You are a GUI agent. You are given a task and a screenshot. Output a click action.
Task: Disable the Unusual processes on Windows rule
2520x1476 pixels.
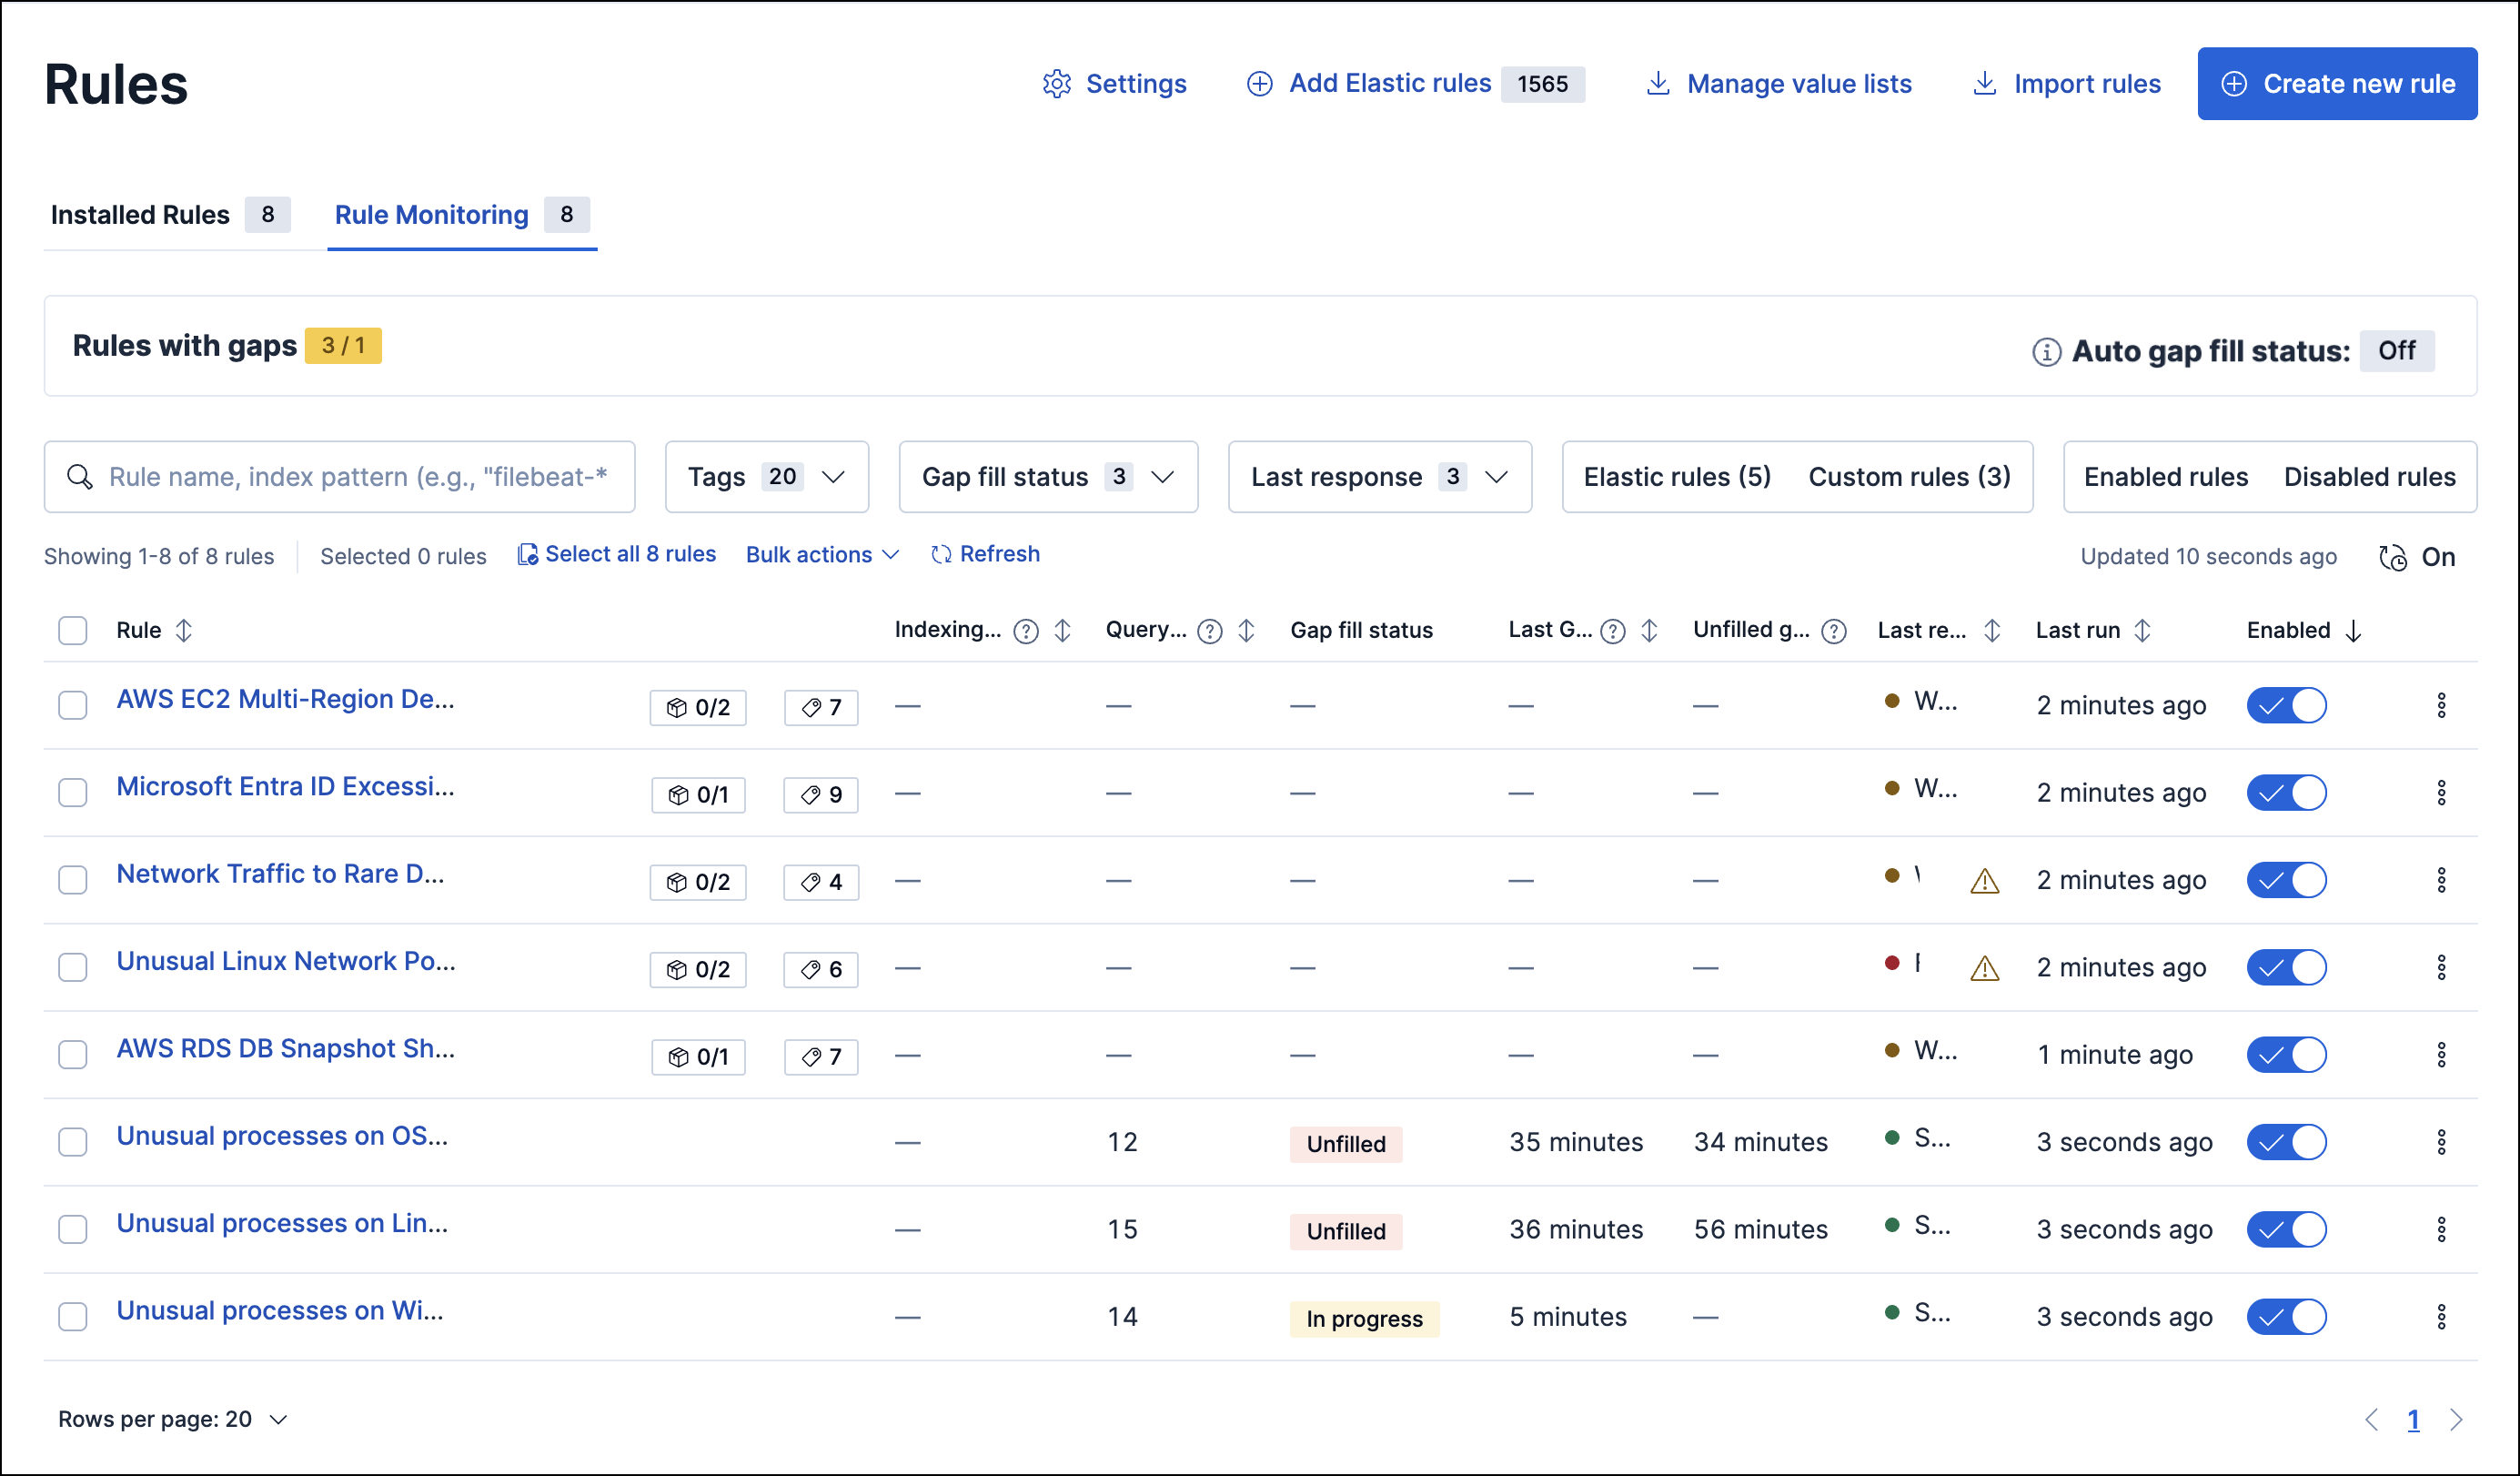click(x=2287, y=1316)
